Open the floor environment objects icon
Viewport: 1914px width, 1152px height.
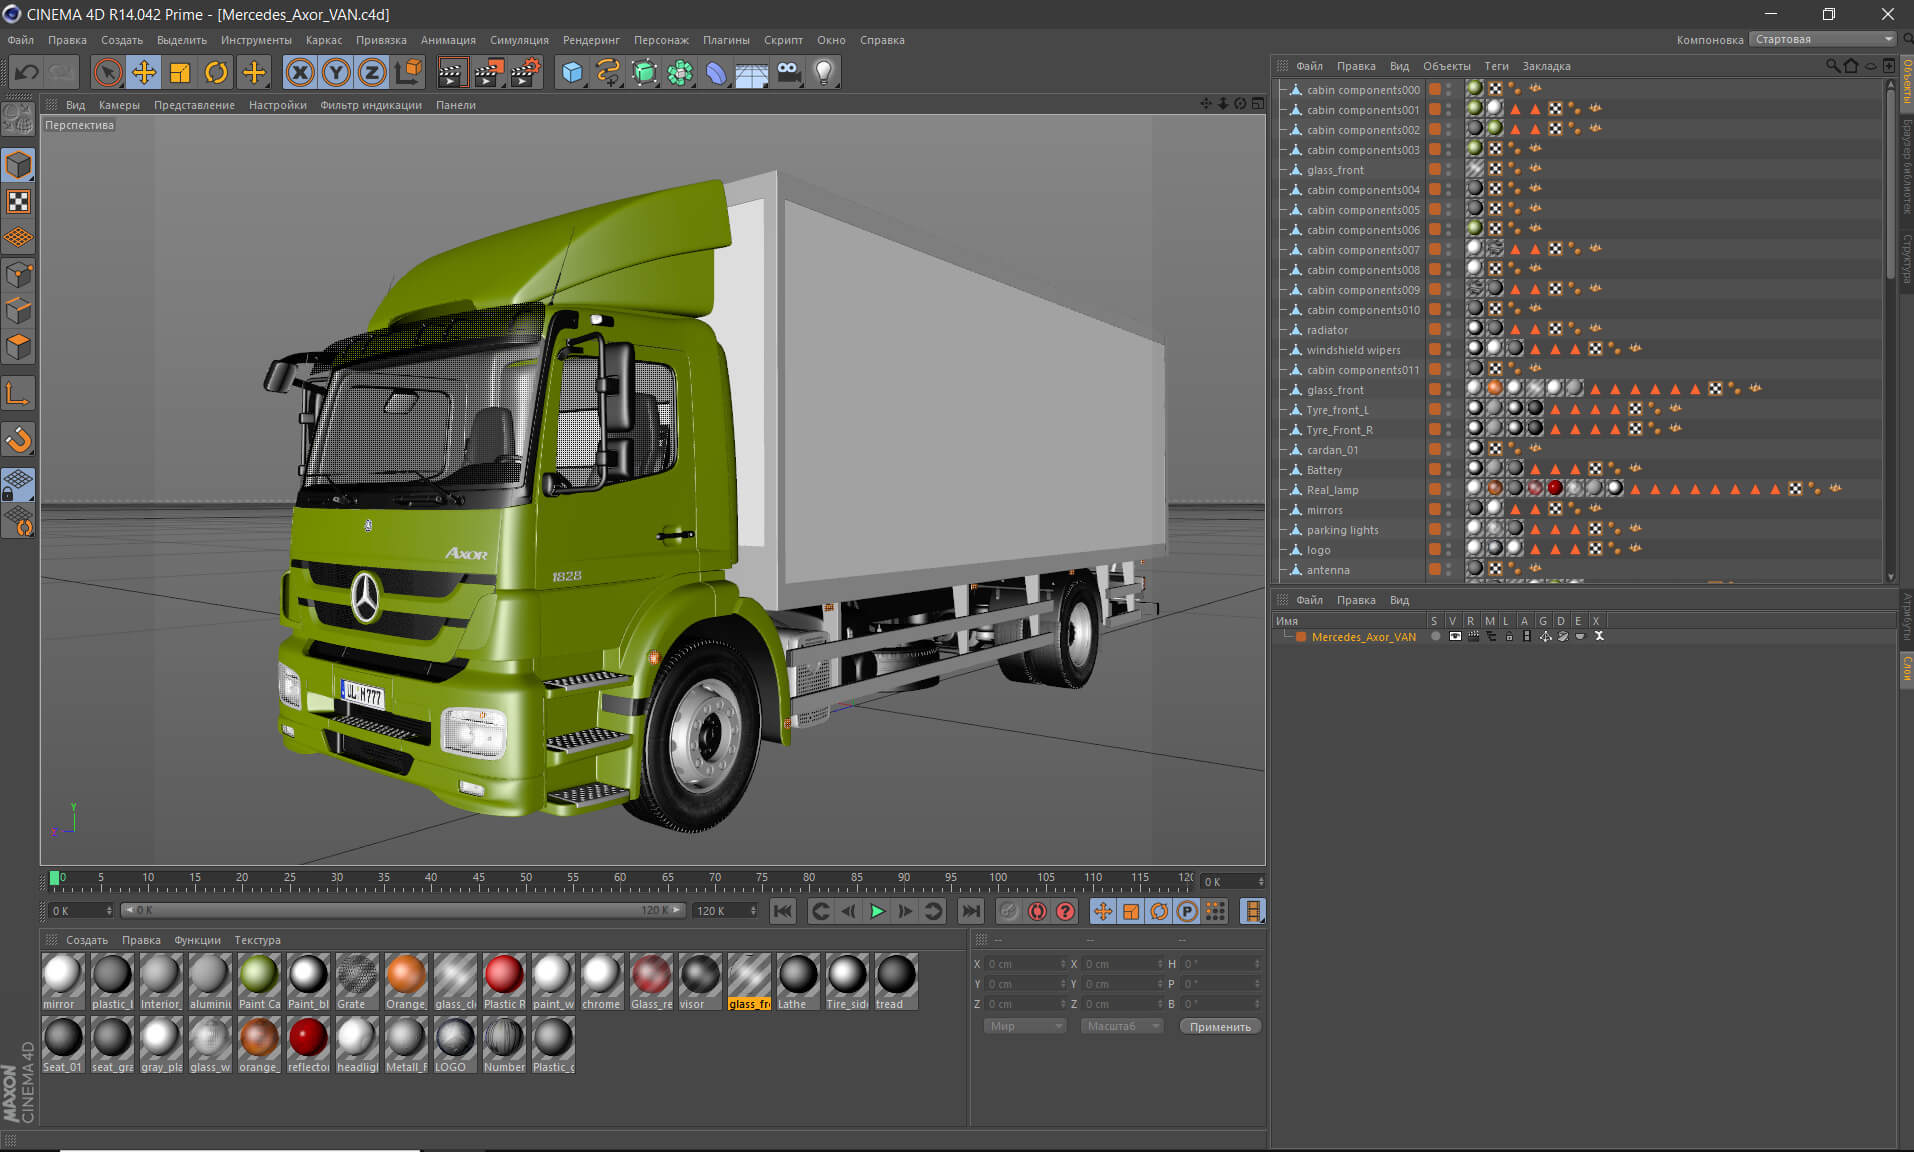coord(752,72)
